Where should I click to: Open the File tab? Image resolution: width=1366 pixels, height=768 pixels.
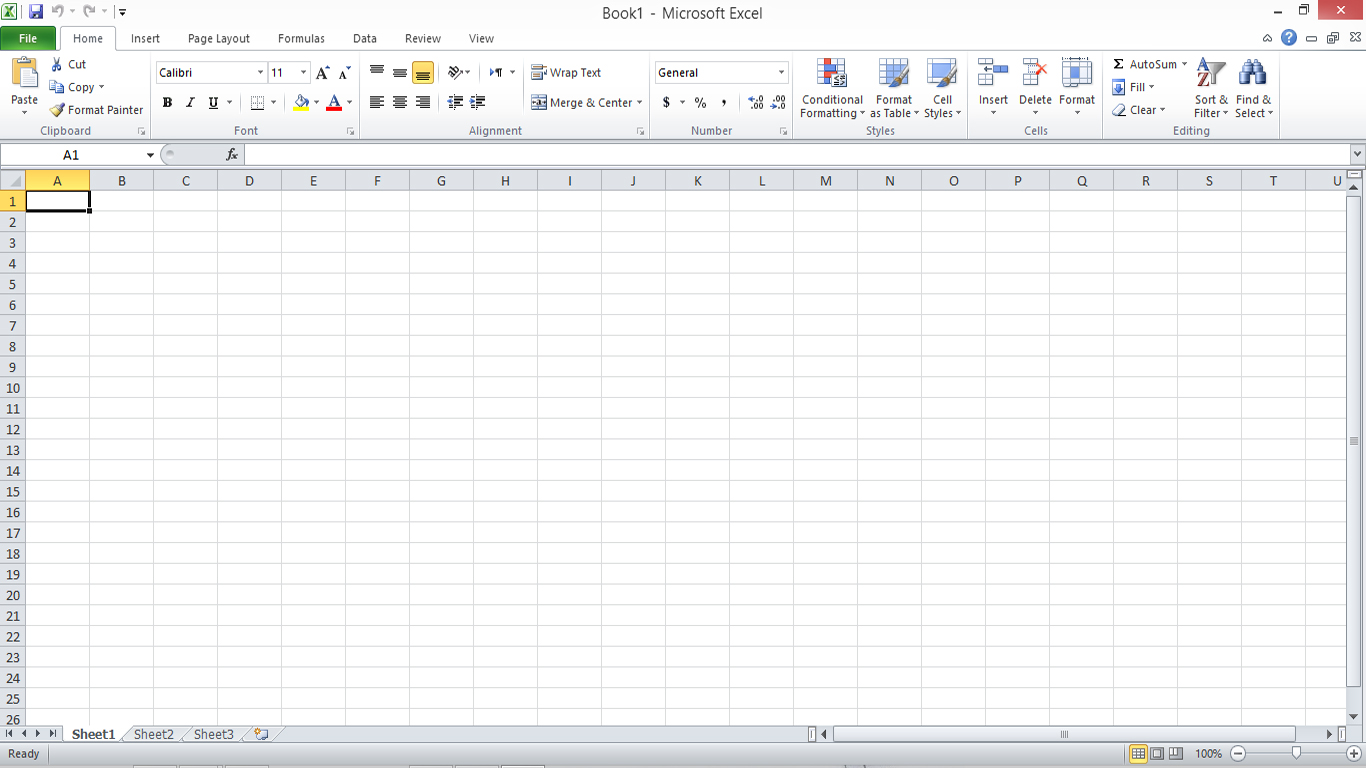point(28,38)
